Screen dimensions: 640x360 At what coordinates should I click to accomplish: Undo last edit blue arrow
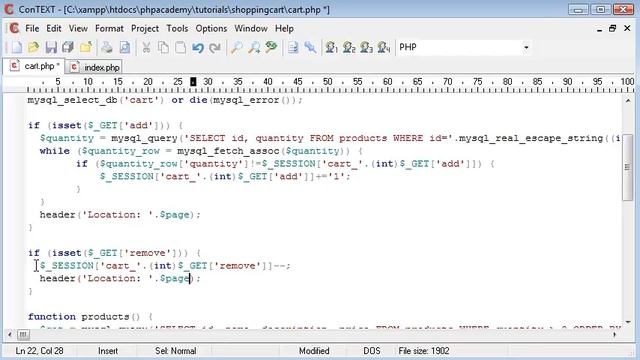tap(198, 47)
